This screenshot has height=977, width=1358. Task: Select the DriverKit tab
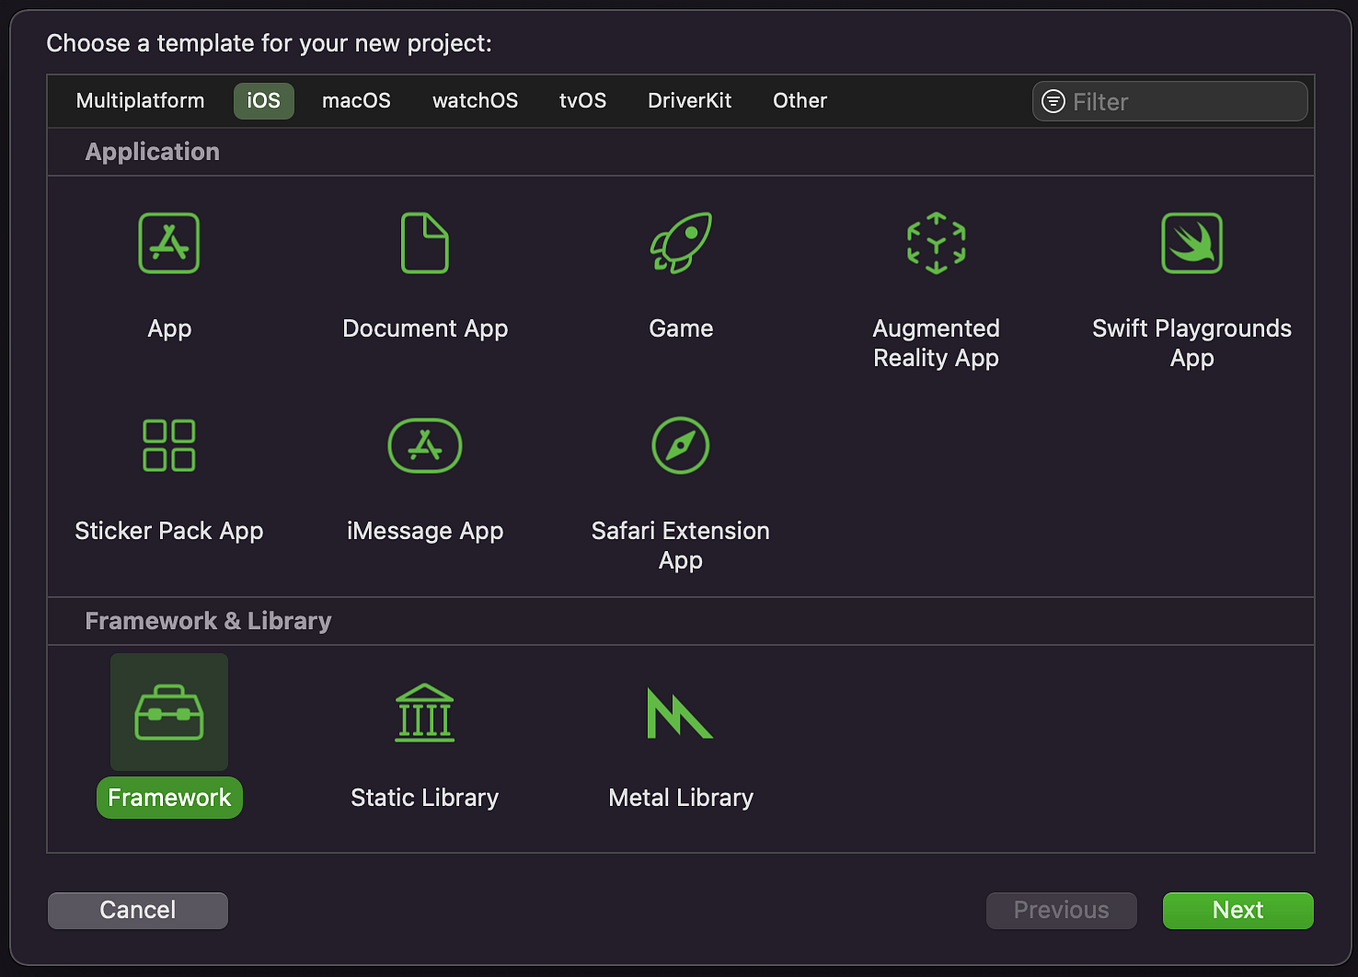tap(689, 100)
